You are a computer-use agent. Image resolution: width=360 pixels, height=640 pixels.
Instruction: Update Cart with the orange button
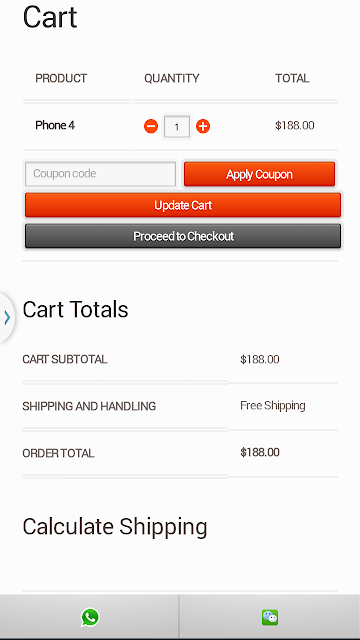183,205
